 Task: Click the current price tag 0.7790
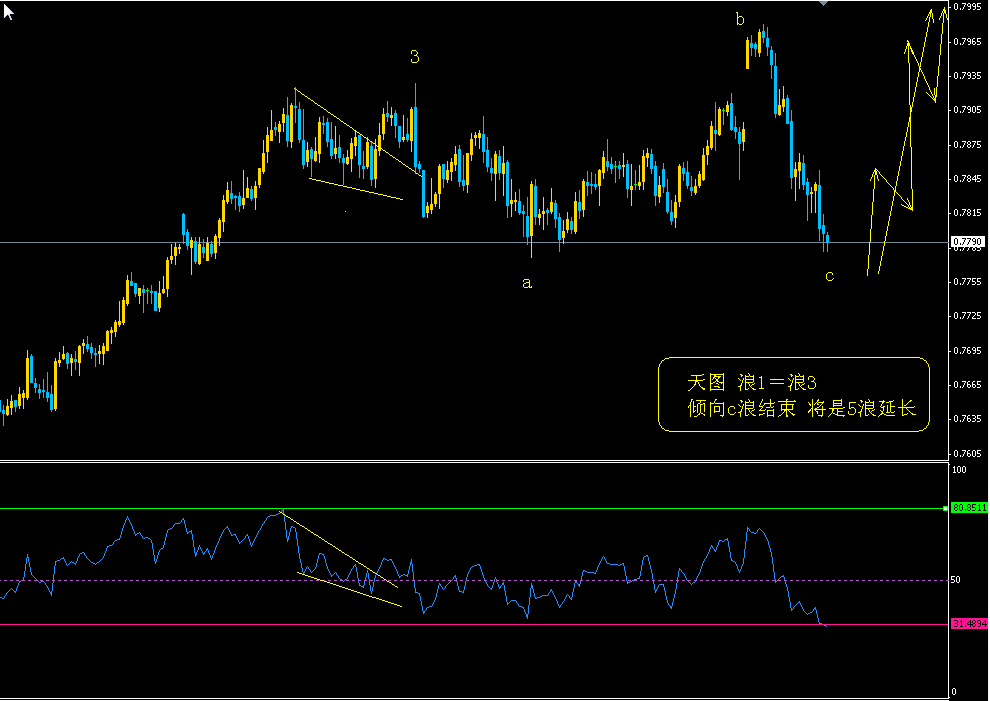click(x=969, y=241)
